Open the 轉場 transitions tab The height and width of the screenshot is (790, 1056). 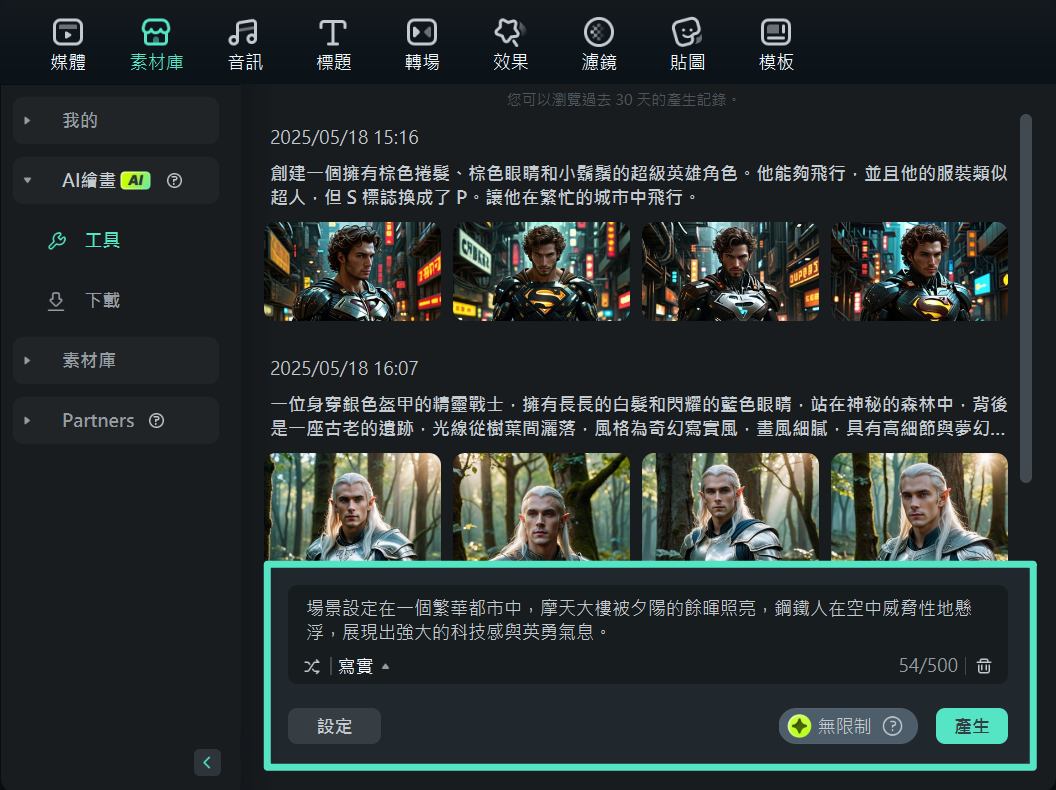coord(422,45)
